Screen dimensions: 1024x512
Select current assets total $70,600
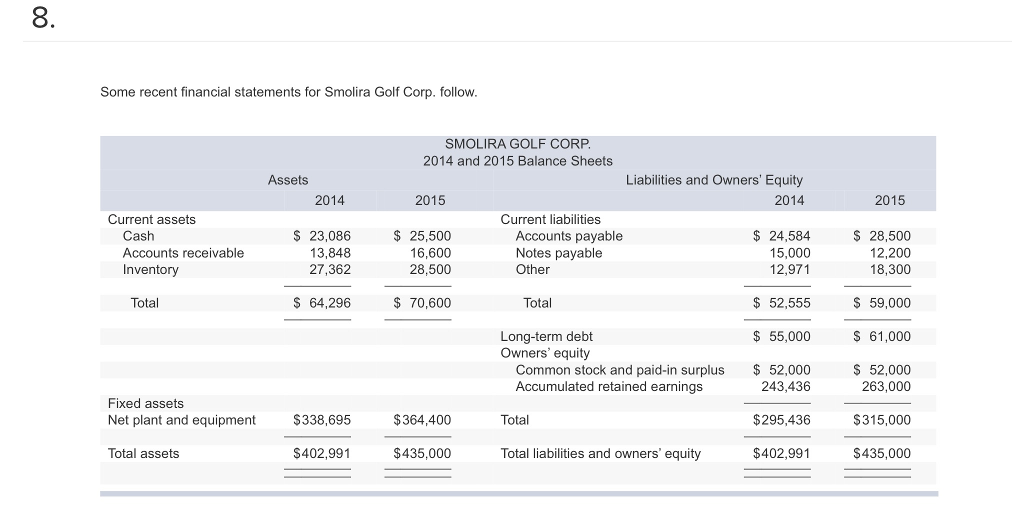(x=422, y=303)
